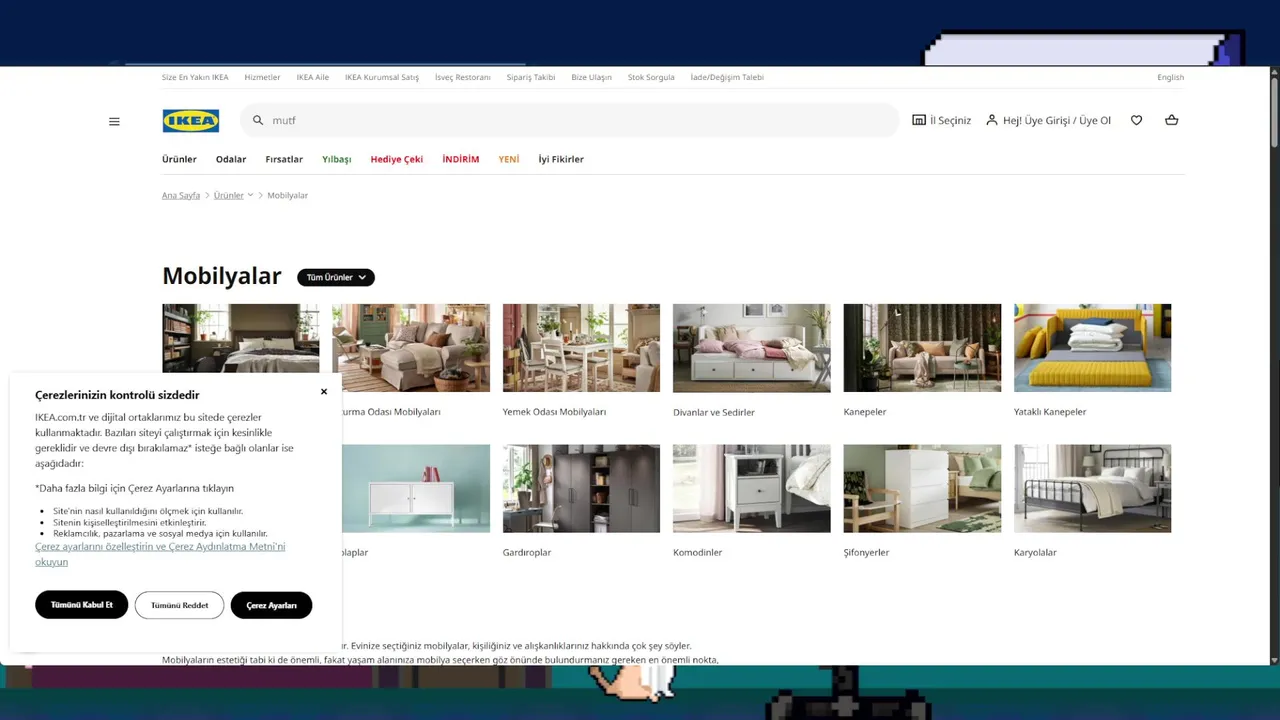Click Divanlar ve Sedirler caption
The image size is (1280, 720).
(714, 412)
